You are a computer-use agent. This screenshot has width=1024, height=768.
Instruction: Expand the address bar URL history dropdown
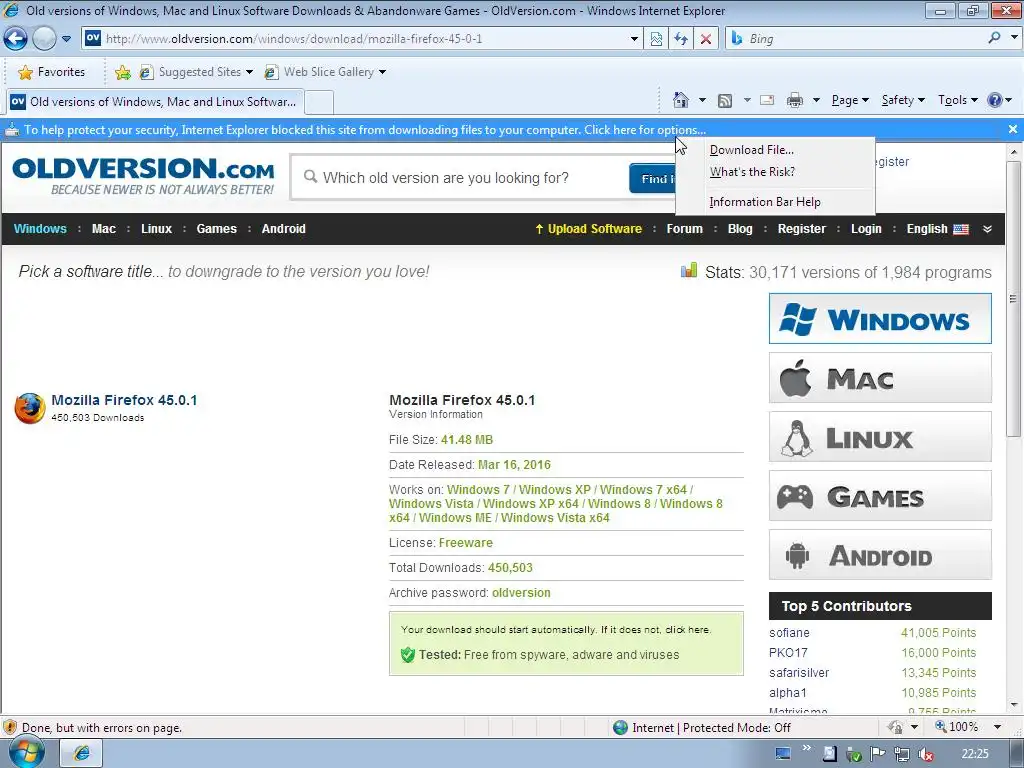(x=633, y=39)
